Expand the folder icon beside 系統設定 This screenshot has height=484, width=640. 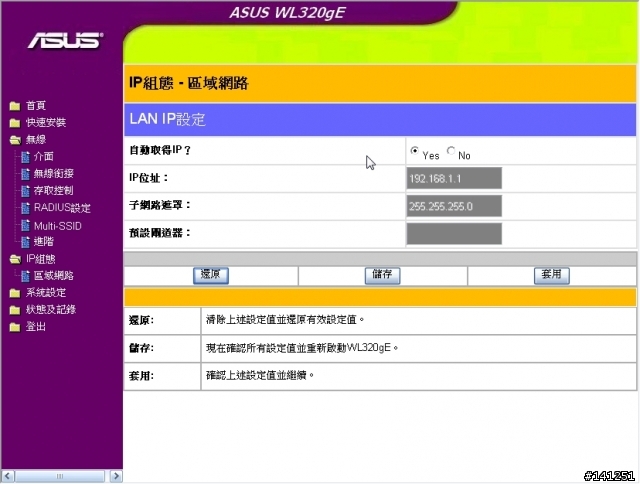15,293
